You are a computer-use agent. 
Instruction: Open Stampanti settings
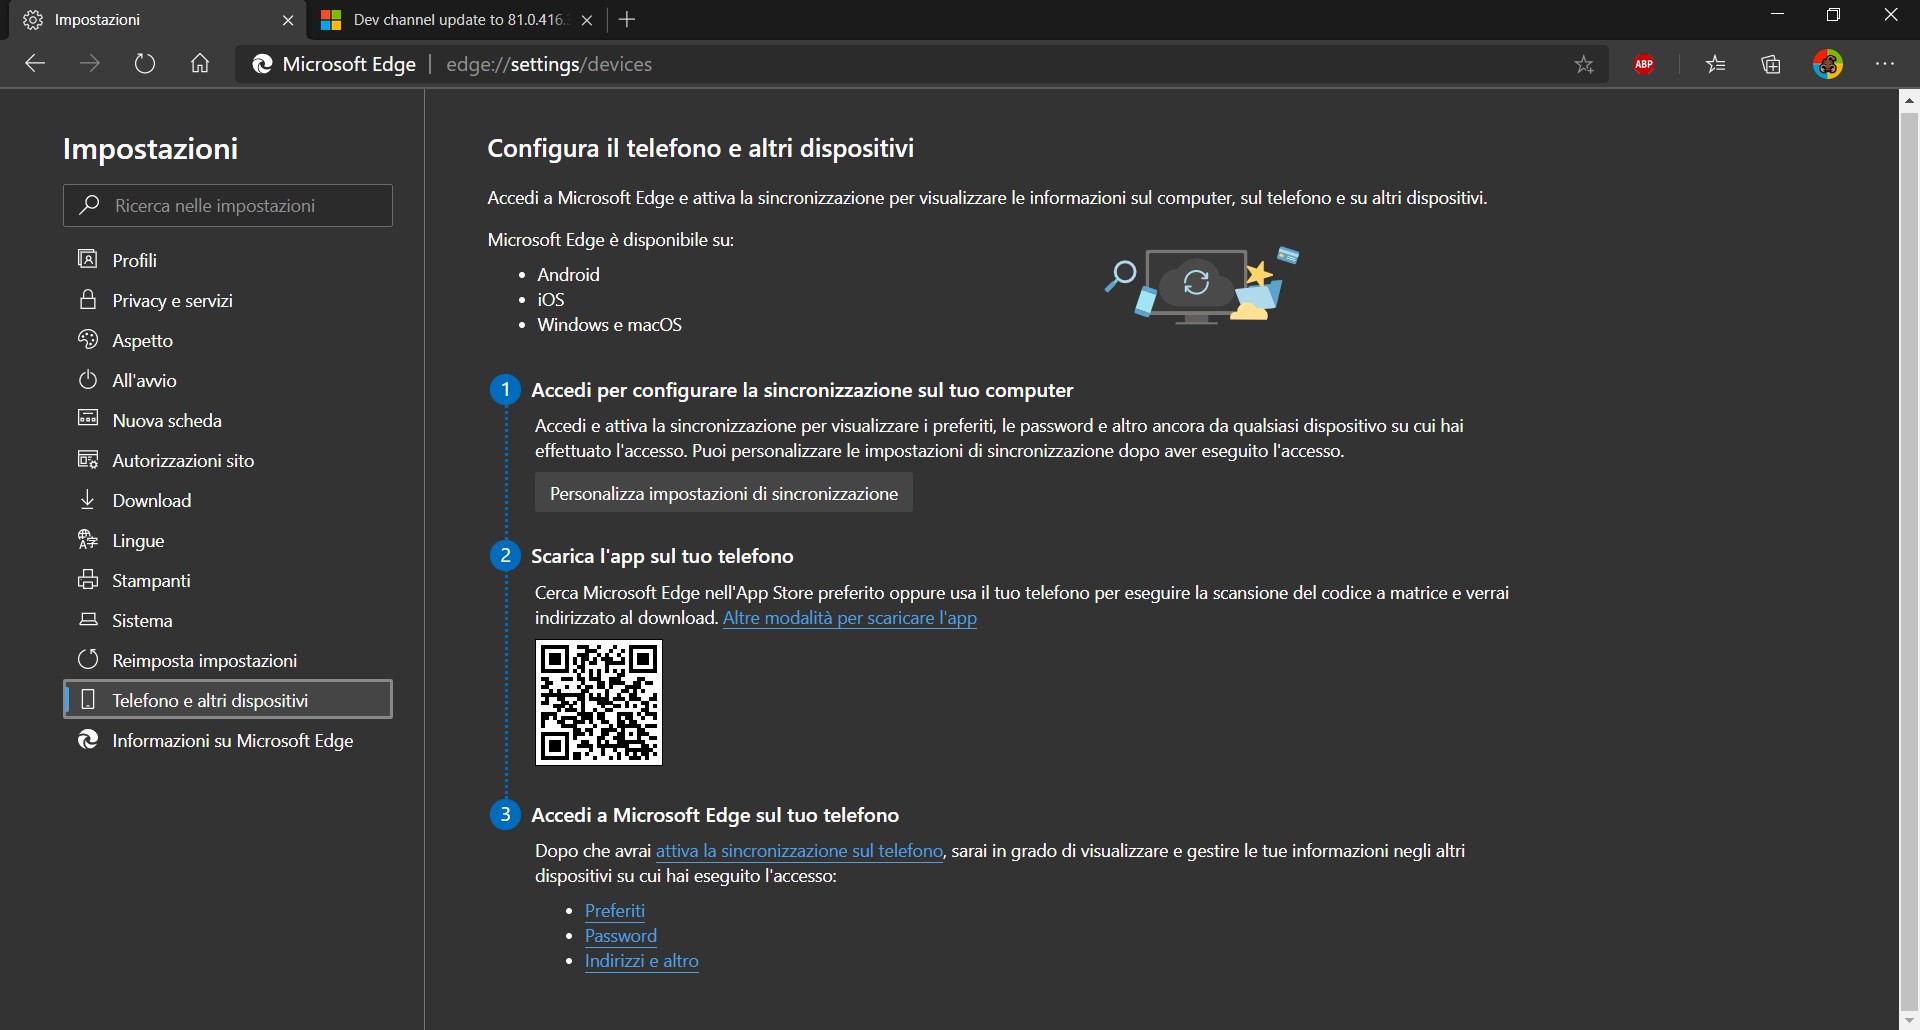pyautogui.click(x=228, y=580)
